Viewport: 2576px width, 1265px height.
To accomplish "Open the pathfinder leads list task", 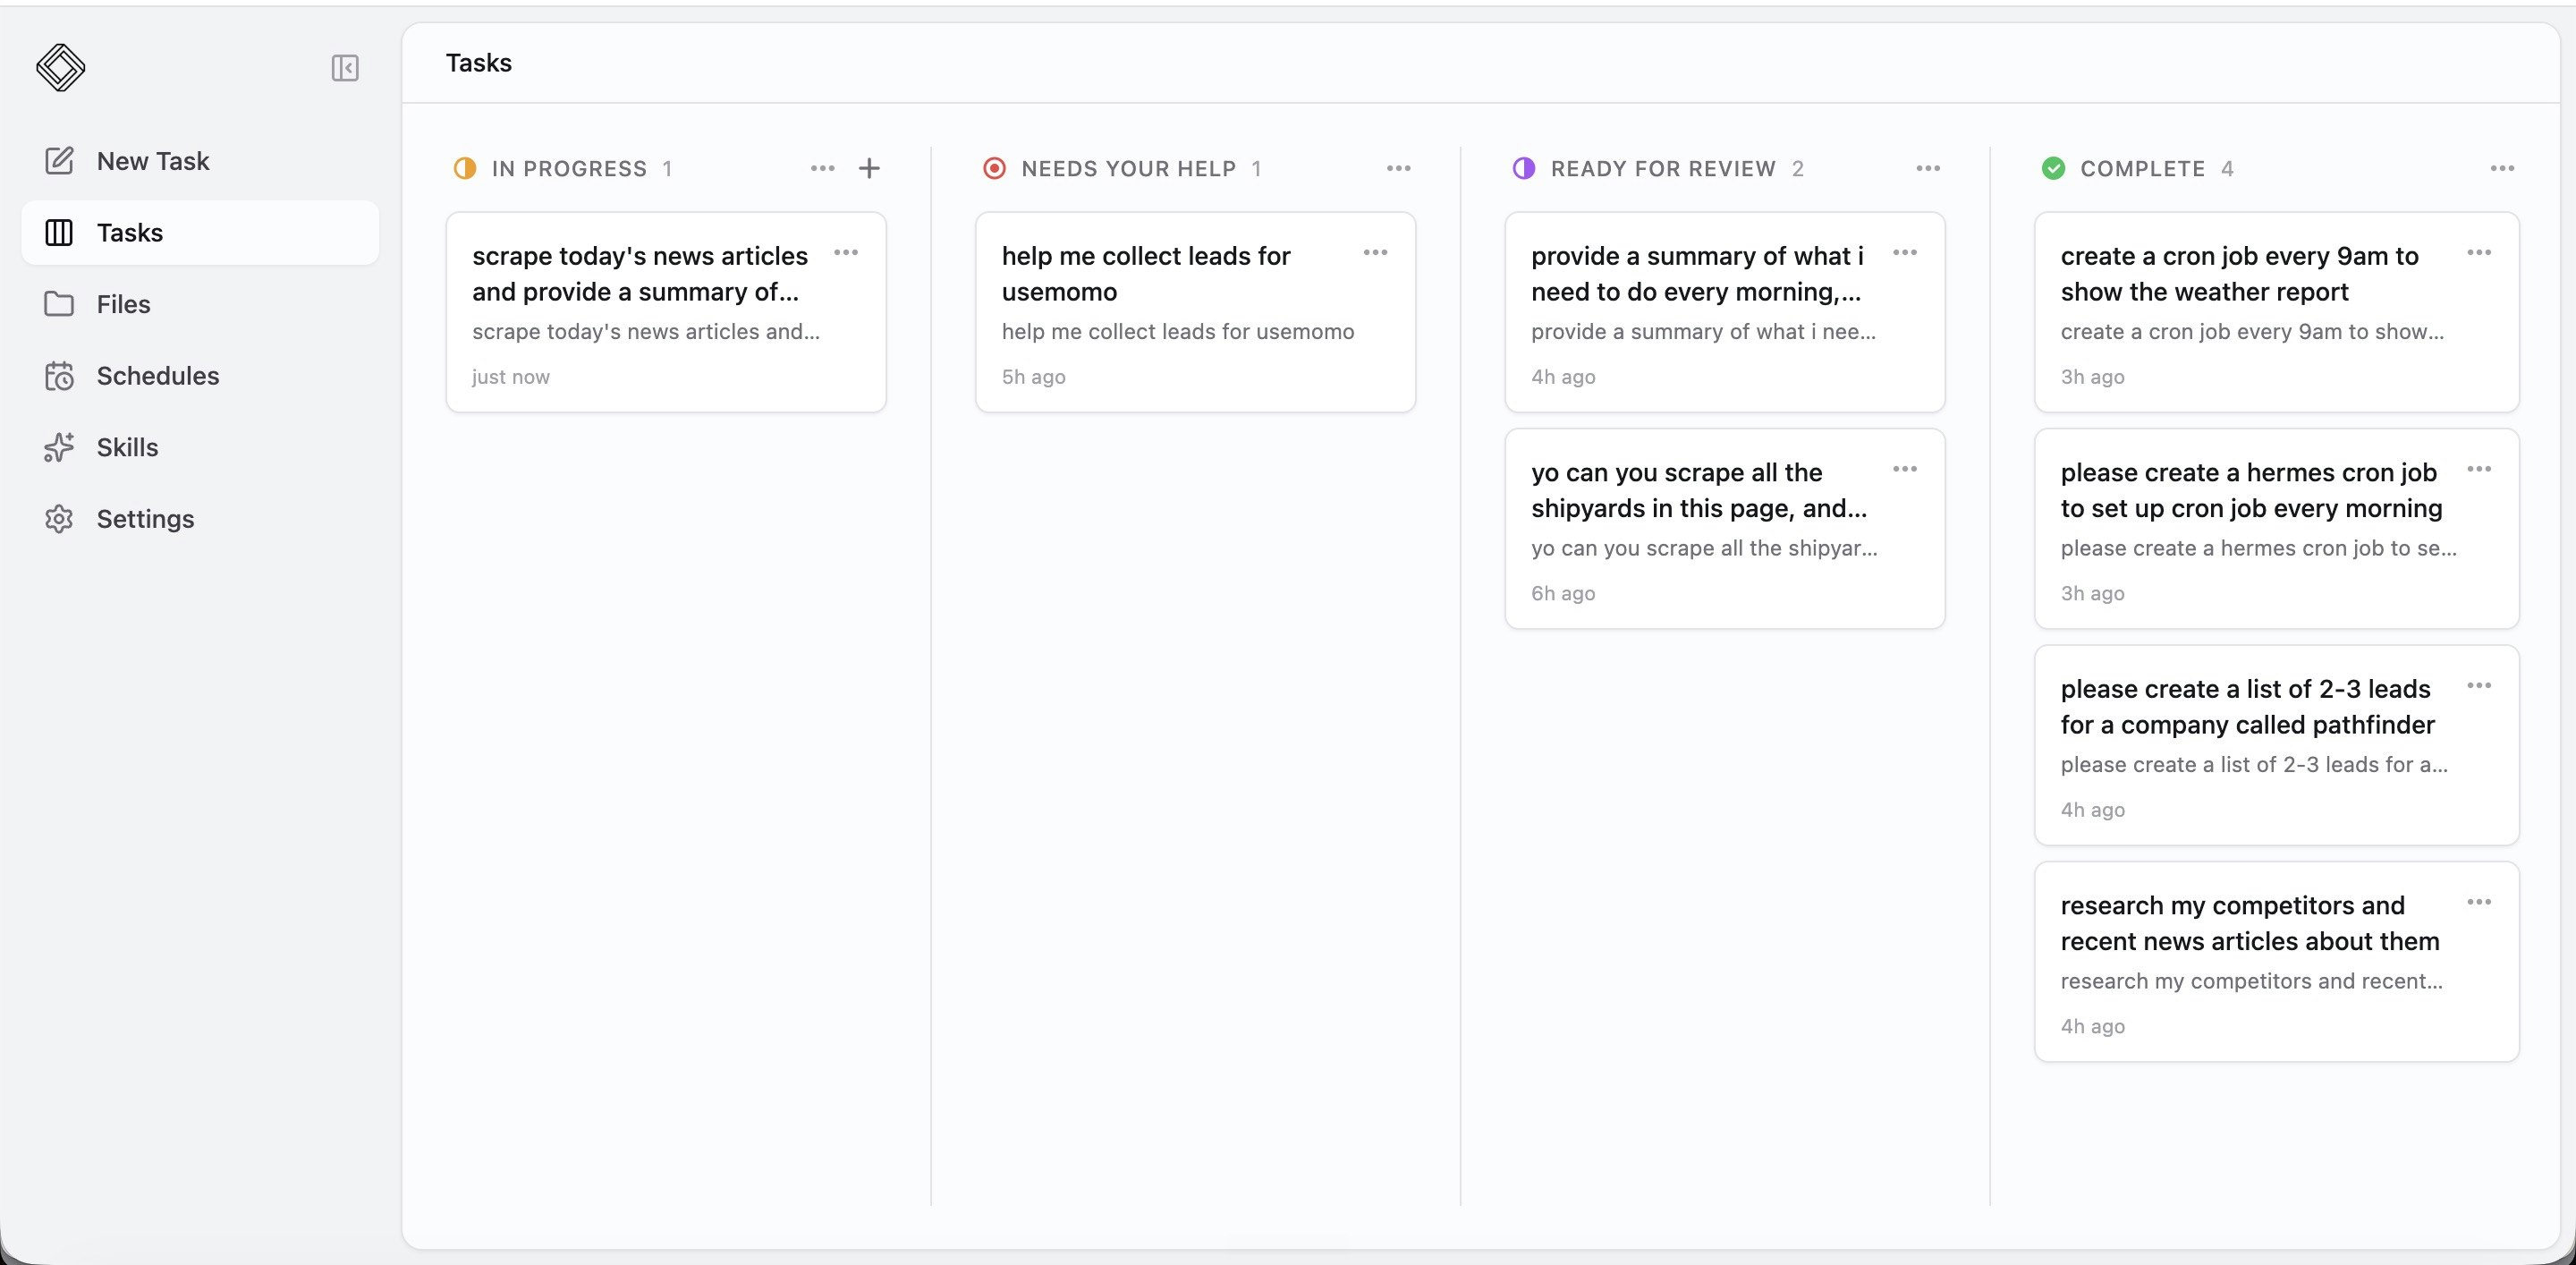I will pos(2276,745).
